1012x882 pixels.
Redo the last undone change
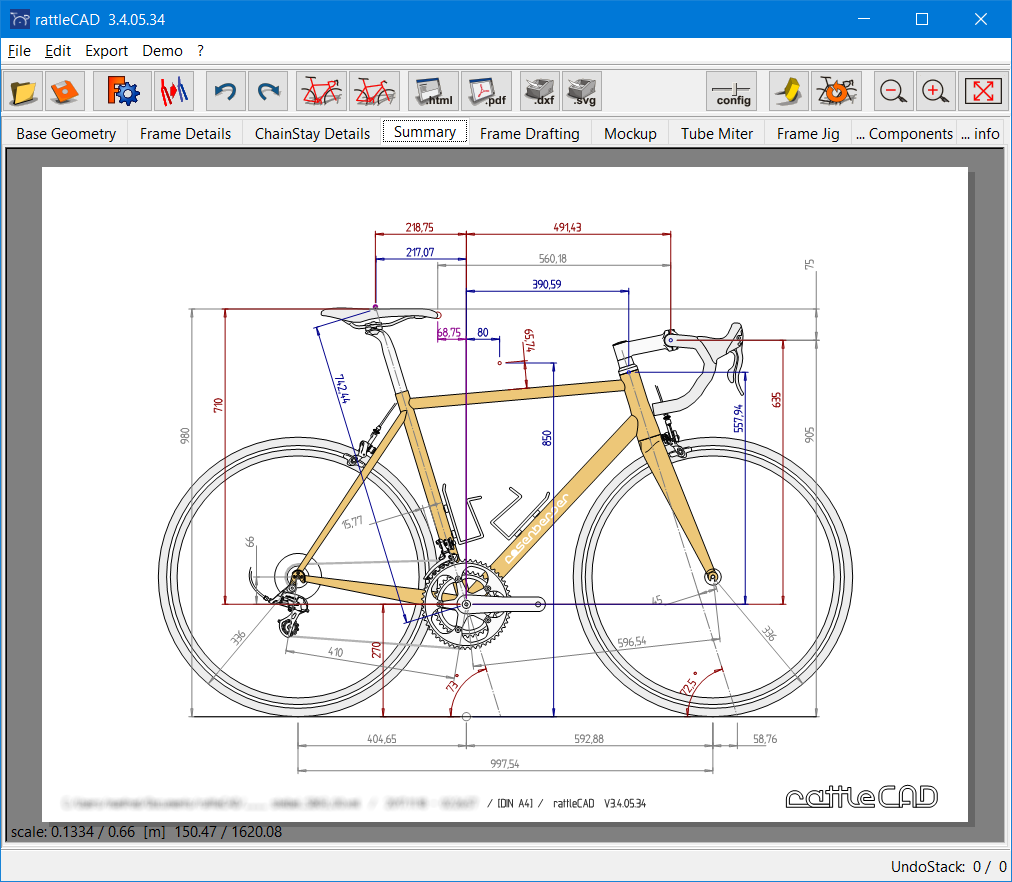(x=268, y=91)
